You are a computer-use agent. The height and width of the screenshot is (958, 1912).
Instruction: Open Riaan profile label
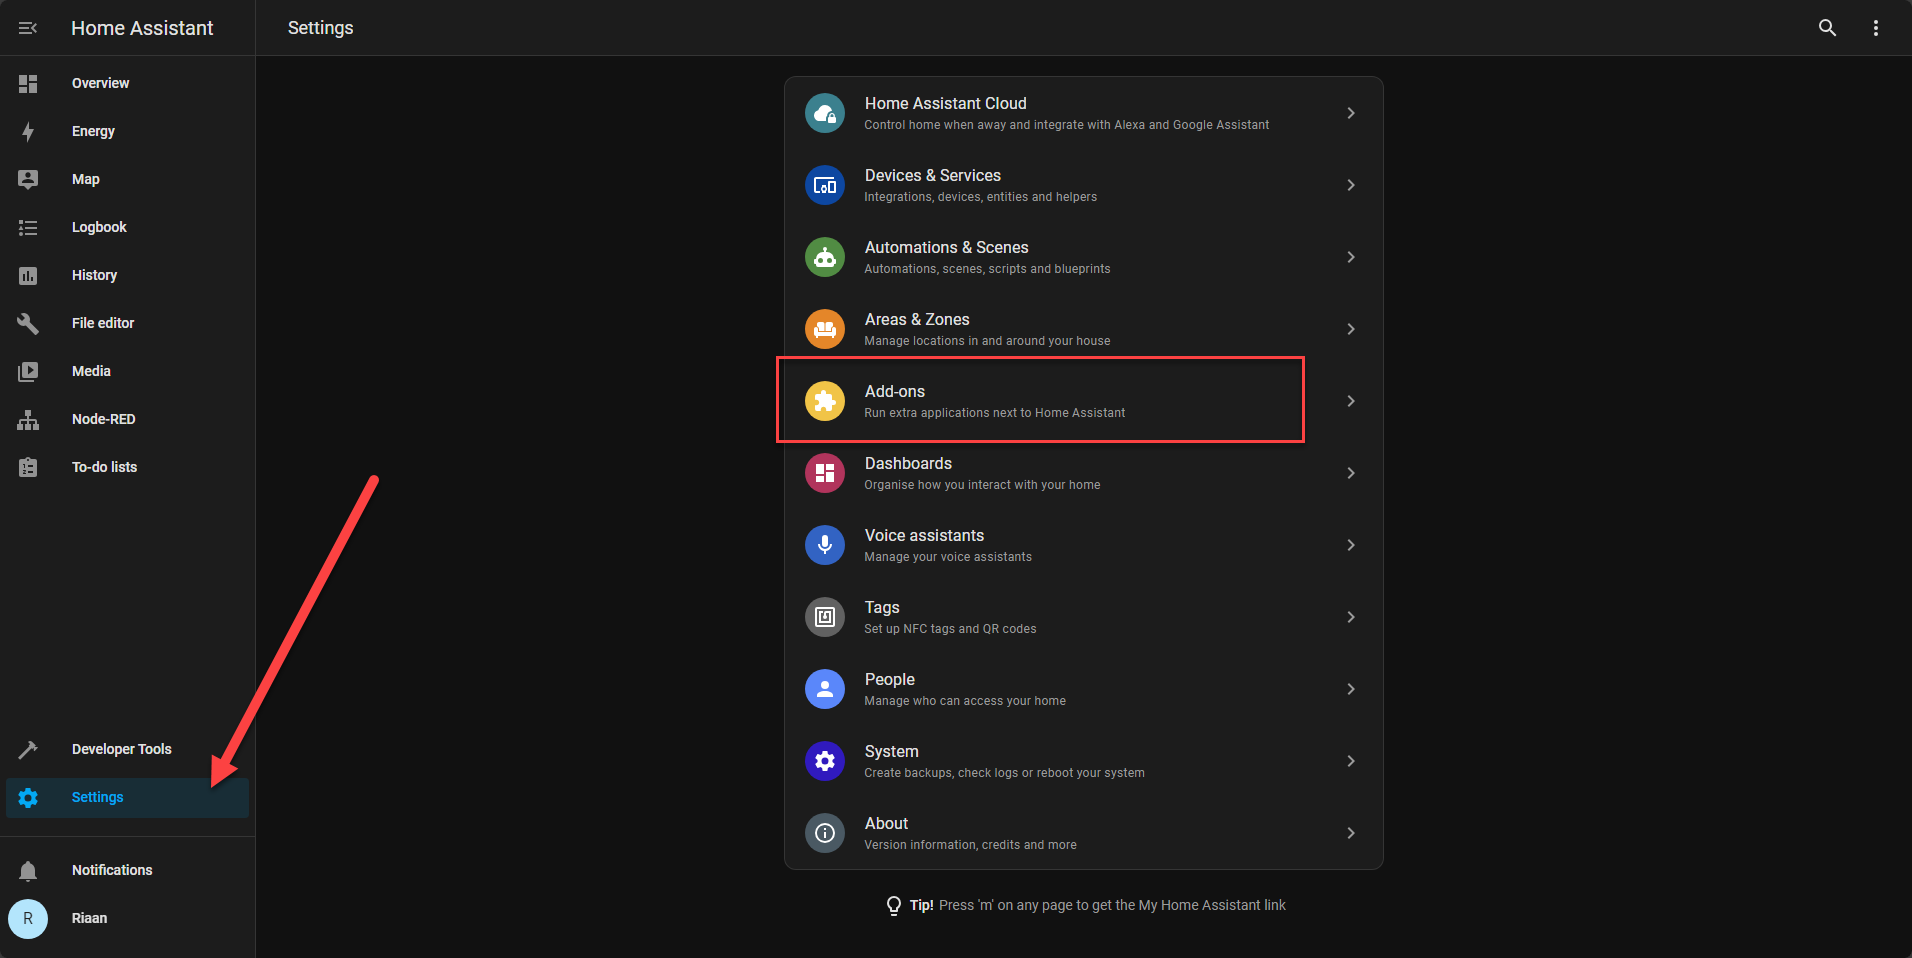(89, 918)
